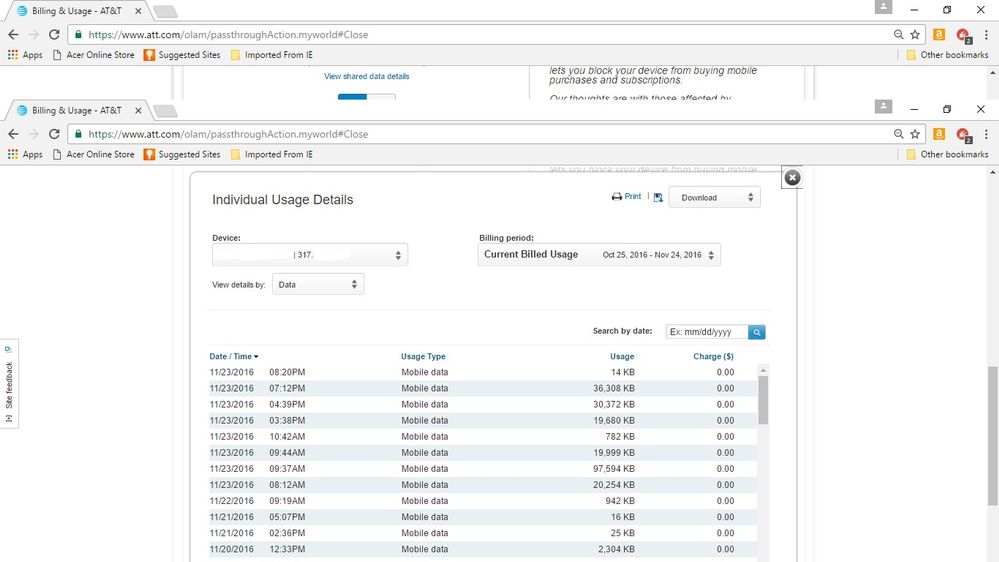
Task: Open the Site feedback side tab
Action: tap(9, 385)
